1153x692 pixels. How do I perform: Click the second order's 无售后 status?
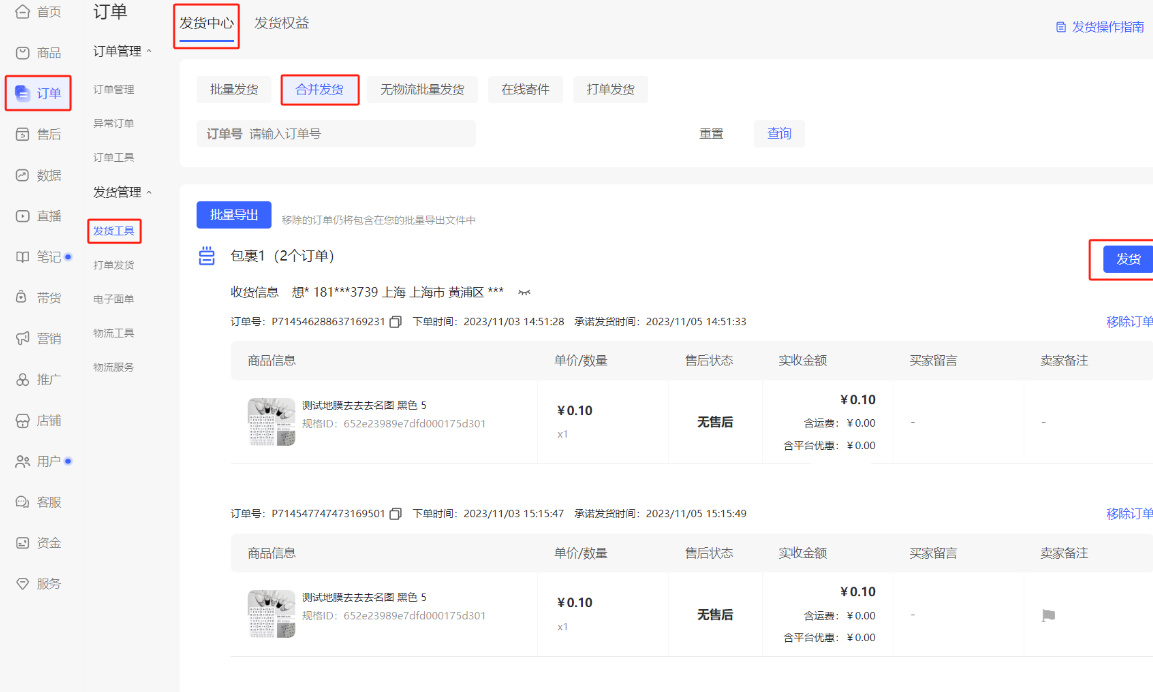pyautogui.click(x=715, y=614)
